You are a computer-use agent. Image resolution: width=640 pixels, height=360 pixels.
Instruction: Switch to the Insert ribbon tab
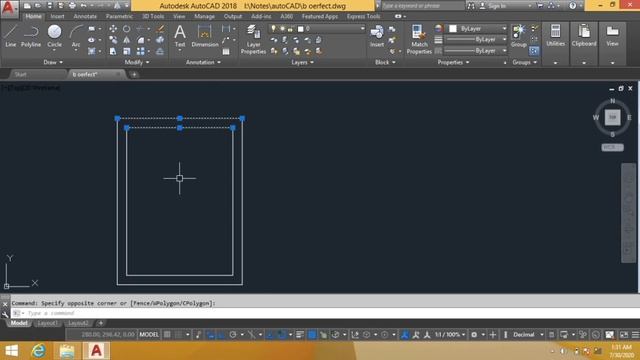click(57, 16)
